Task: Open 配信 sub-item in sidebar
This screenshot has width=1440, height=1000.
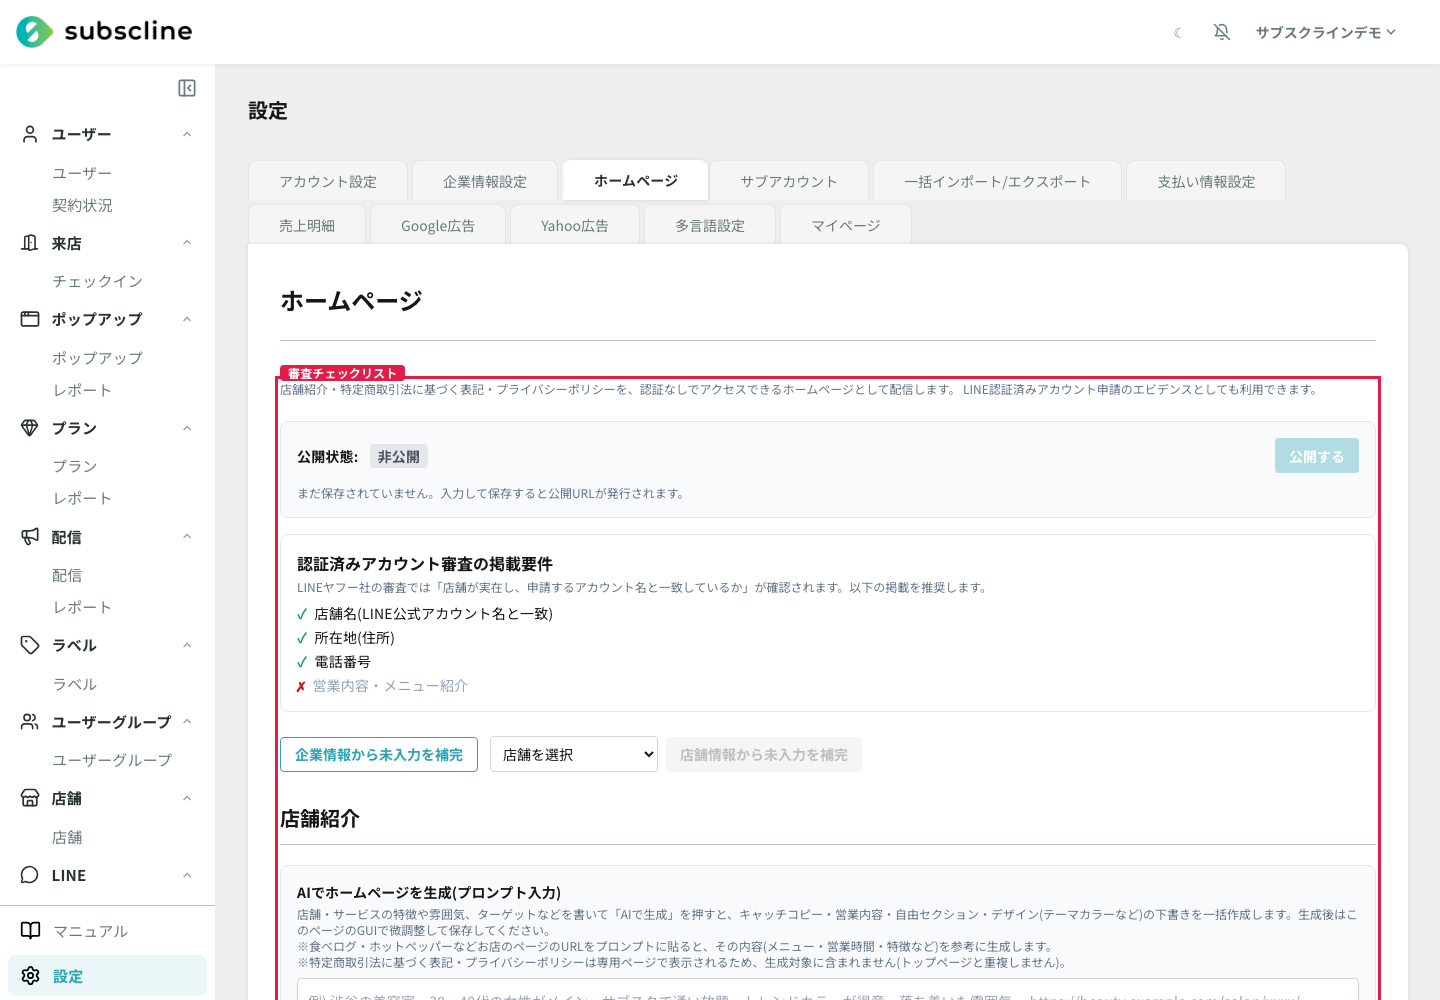Action: point(67,575)
